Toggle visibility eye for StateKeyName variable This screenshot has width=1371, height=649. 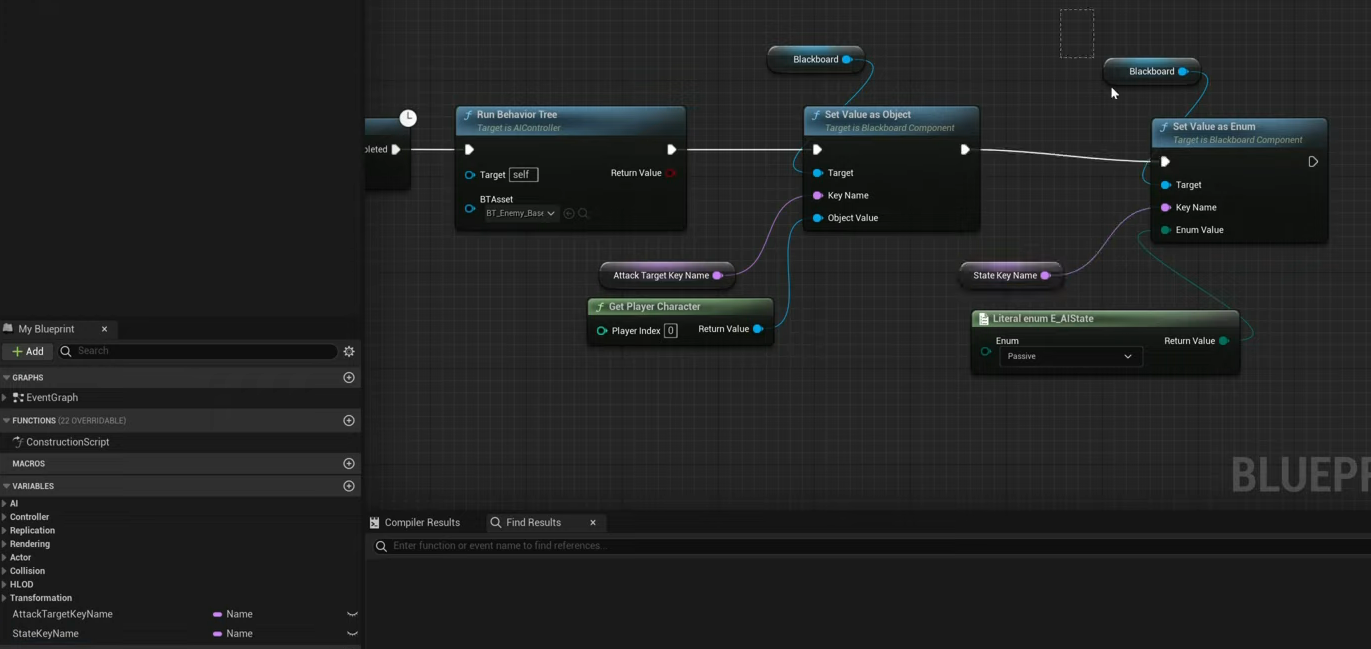[352, 634]
